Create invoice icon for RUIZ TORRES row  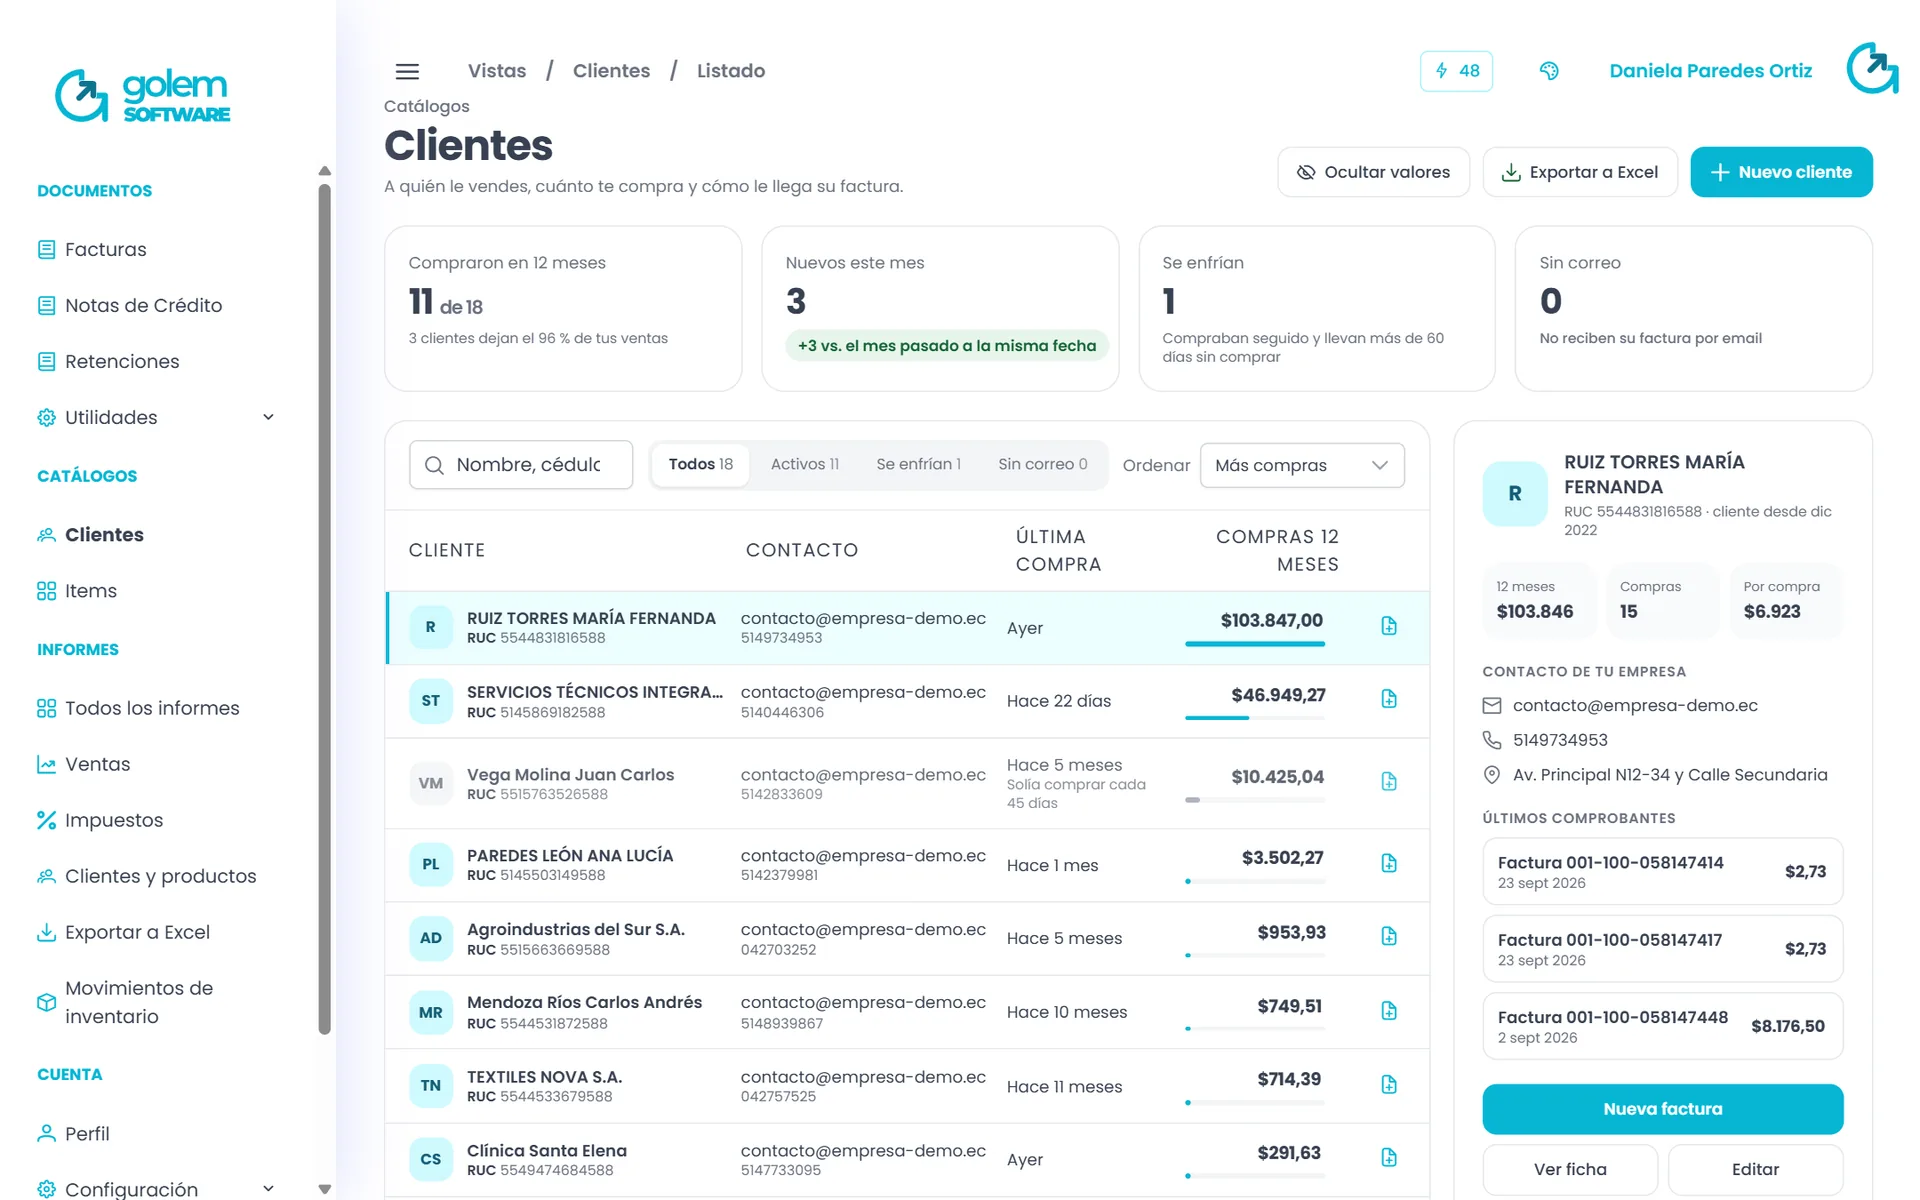1389,626
